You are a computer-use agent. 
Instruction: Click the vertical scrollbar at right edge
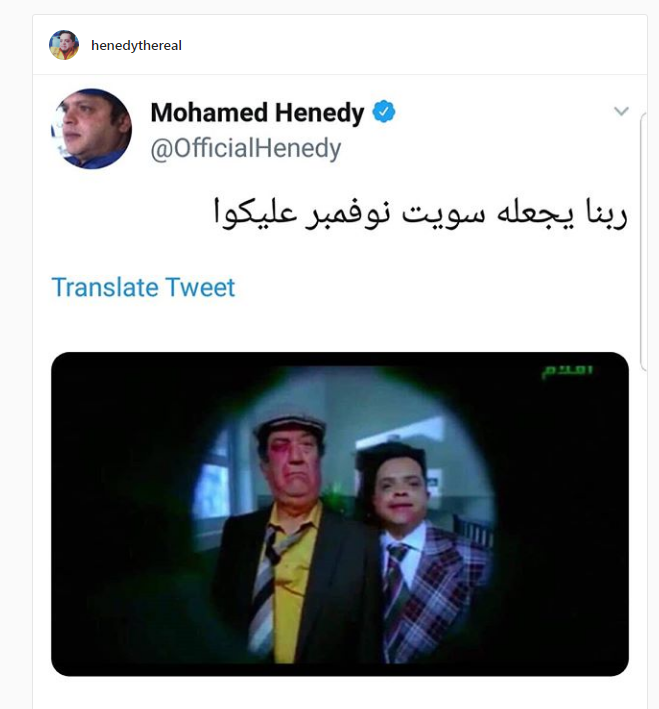(x=643, y=242)
